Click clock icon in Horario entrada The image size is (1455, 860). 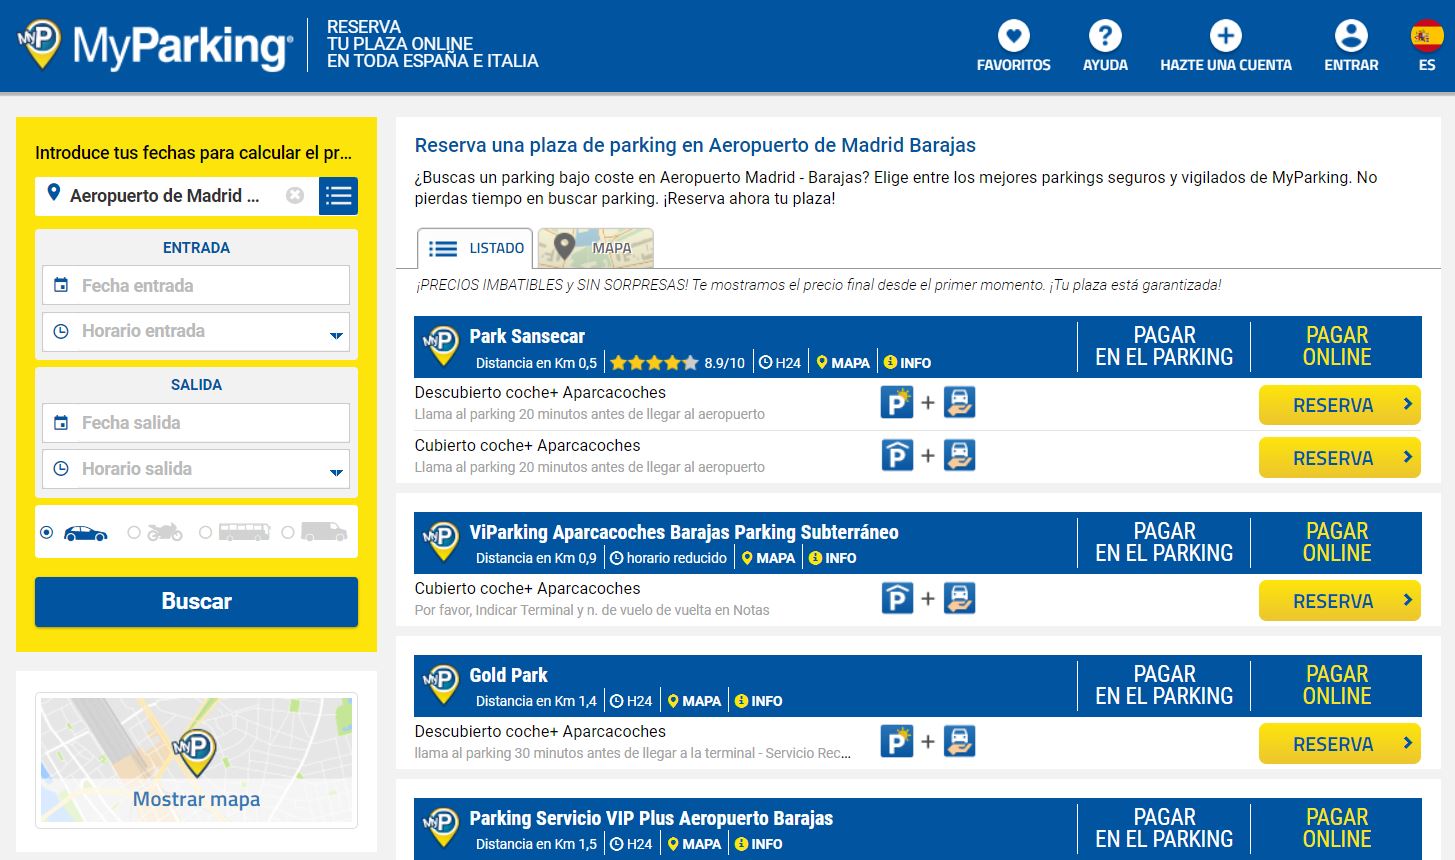(x=61, y=331)
